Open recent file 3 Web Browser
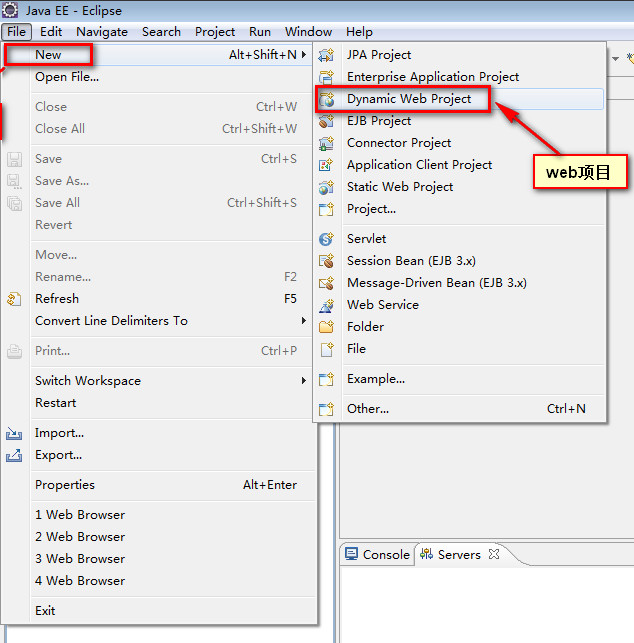The width and height of the screenshot is (634, 643). coord(159,559)
